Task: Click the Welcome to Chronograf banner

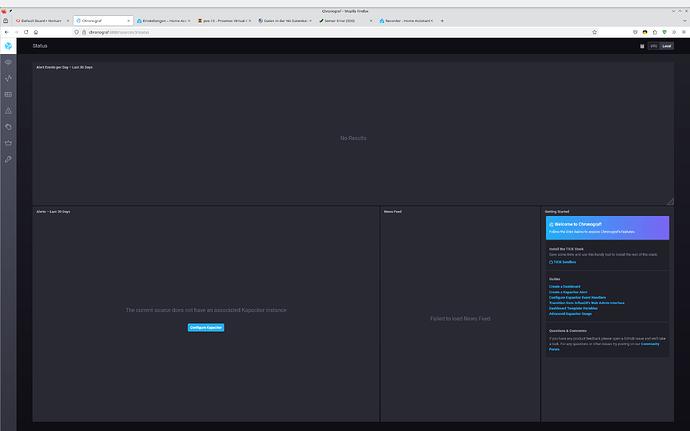Action: (607, 228)
